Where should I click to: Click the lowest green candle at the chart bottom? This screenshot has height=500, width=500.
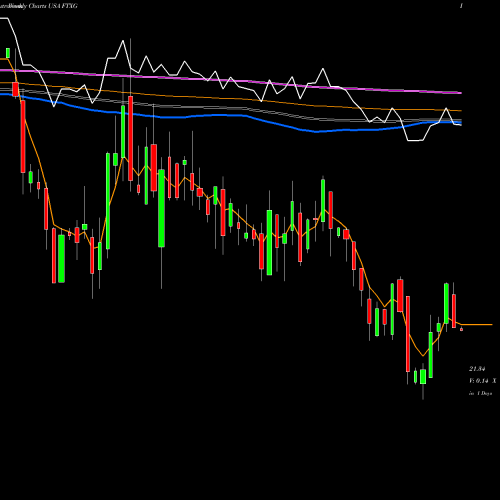[x=423, y=376]
